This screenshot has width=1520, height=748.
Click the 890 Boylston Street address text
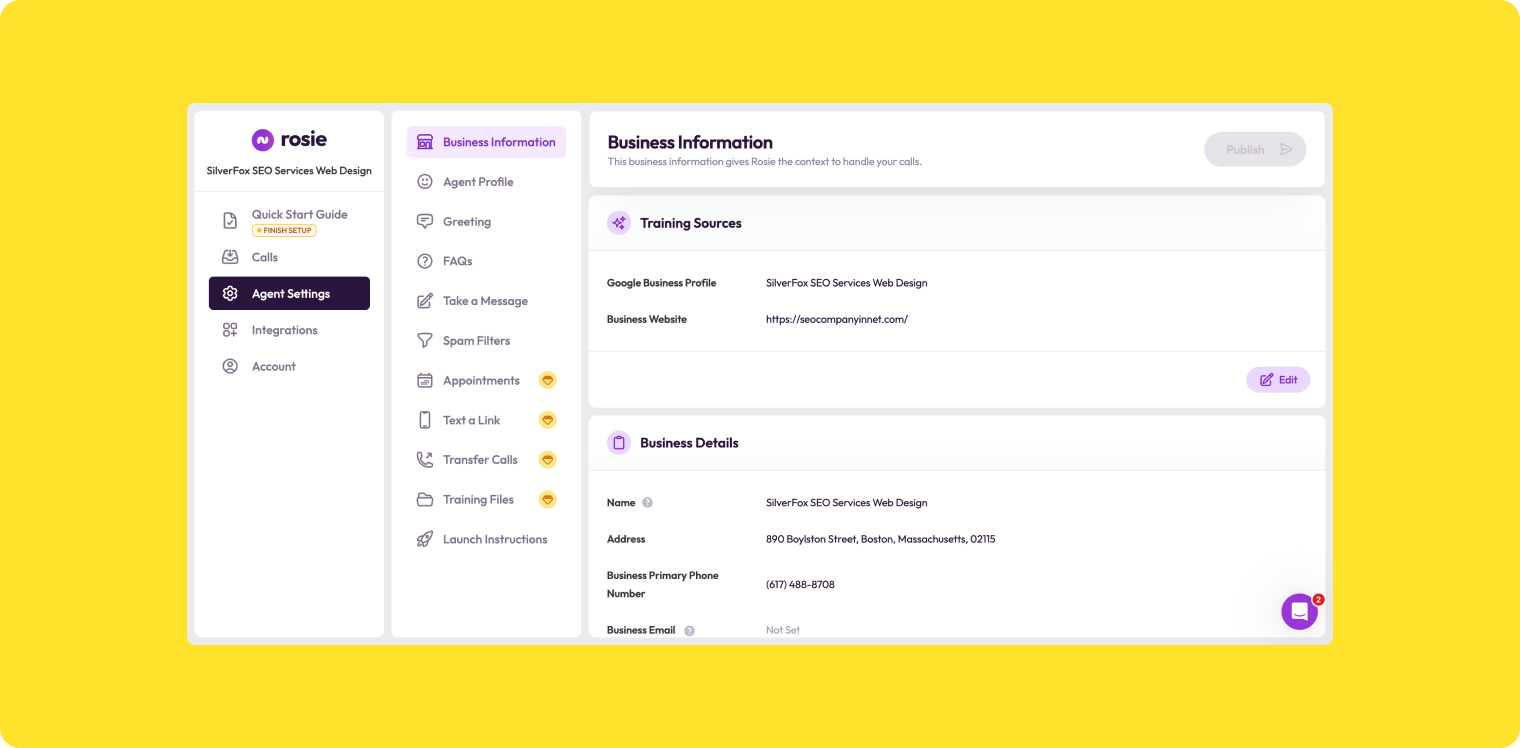(x=880, y=539)
